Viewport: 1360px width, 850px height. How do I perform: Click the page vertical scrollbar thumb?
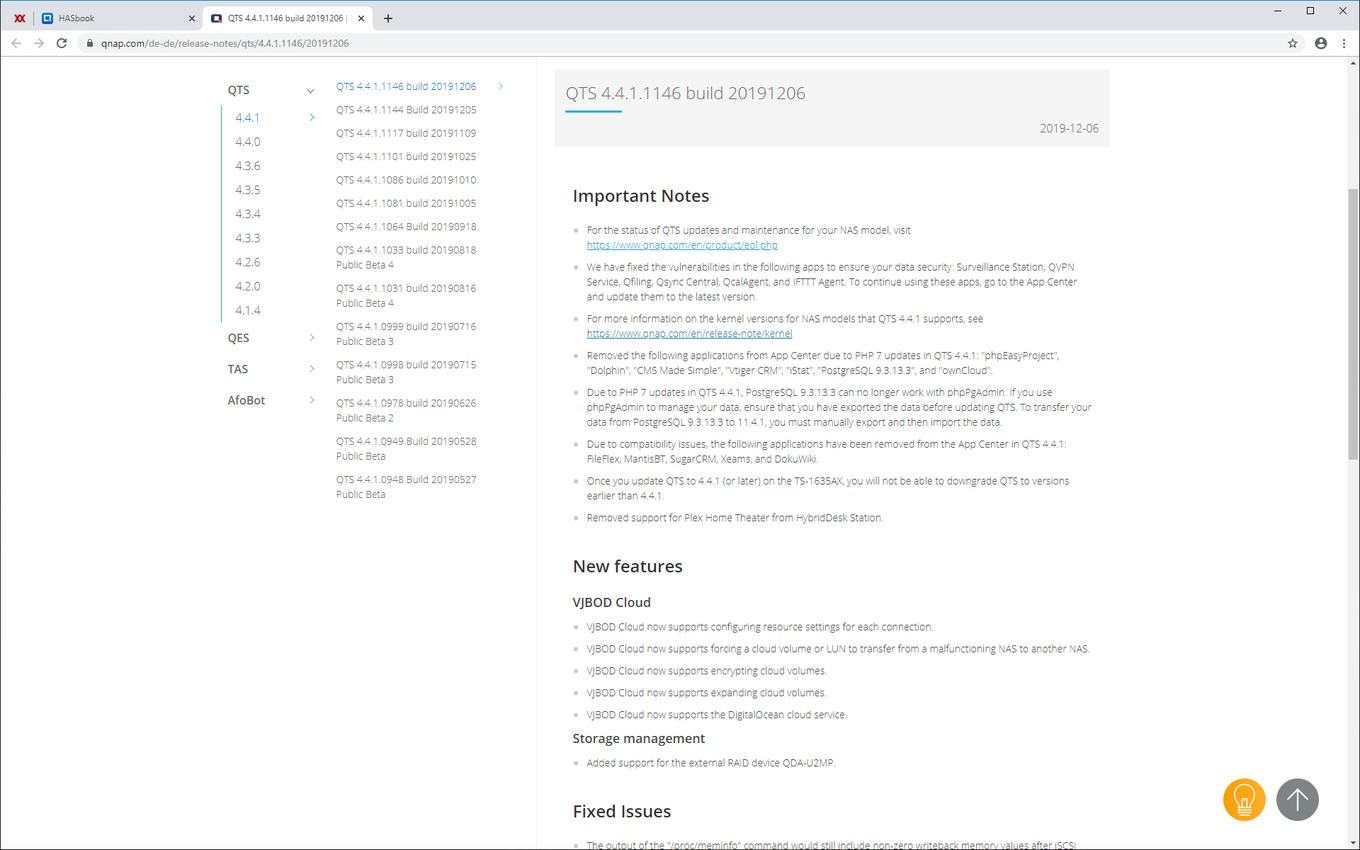point(1354,323)
